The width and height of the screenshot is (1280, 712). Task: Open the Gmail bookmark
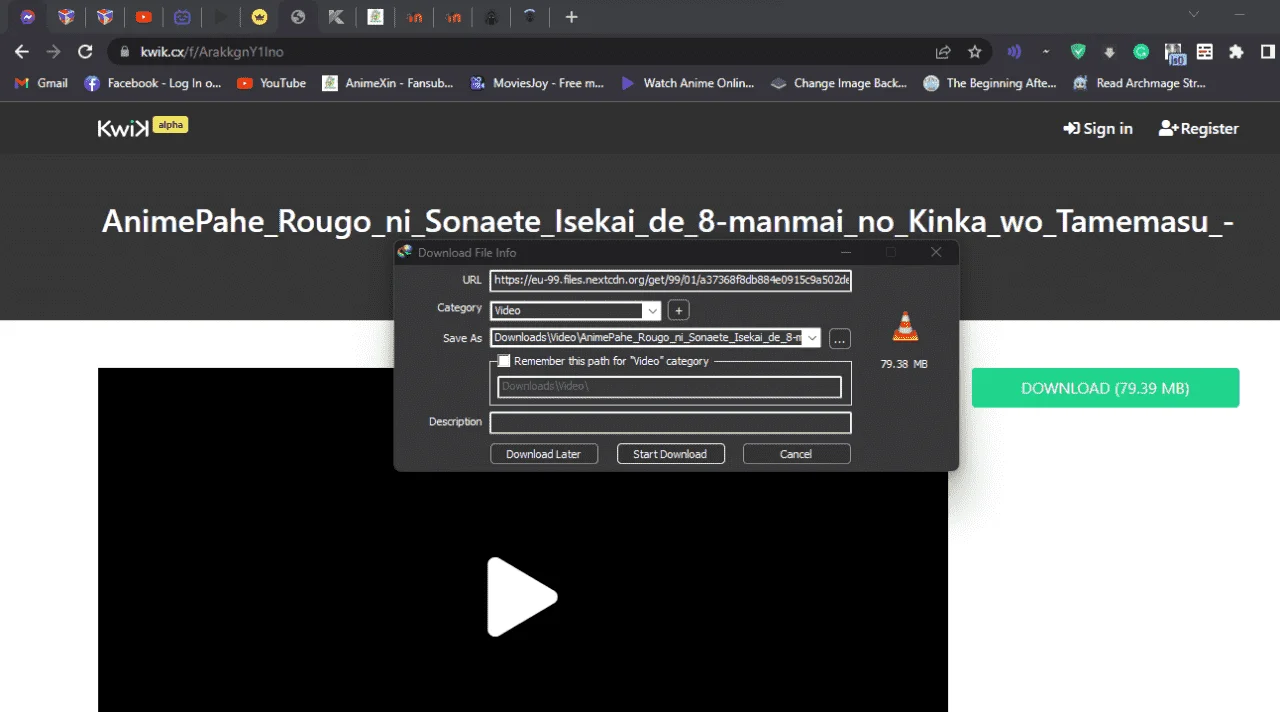coord(42,83)
